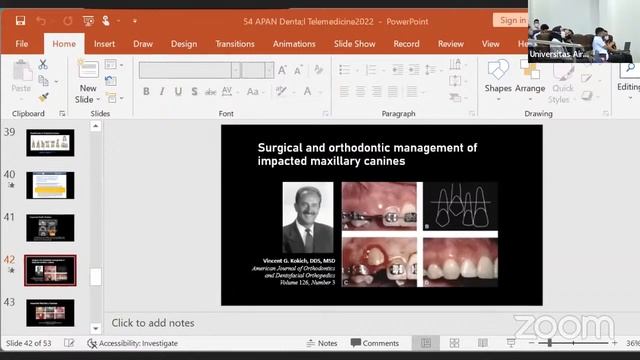Viewport: 640px width, 360px height.
Task: Click the Redo/Repeat icon
Action: pos(67,20)
